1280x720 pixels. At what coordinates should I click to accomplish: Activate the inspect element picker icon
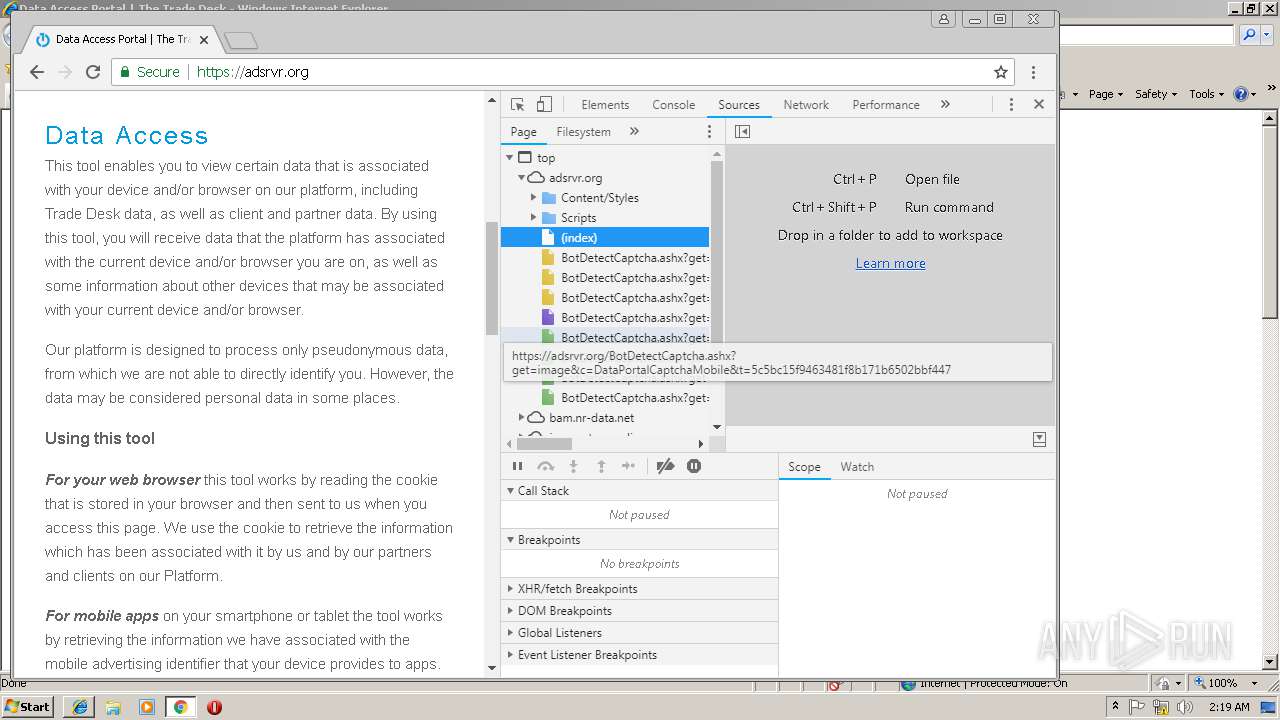click(517, 104)
